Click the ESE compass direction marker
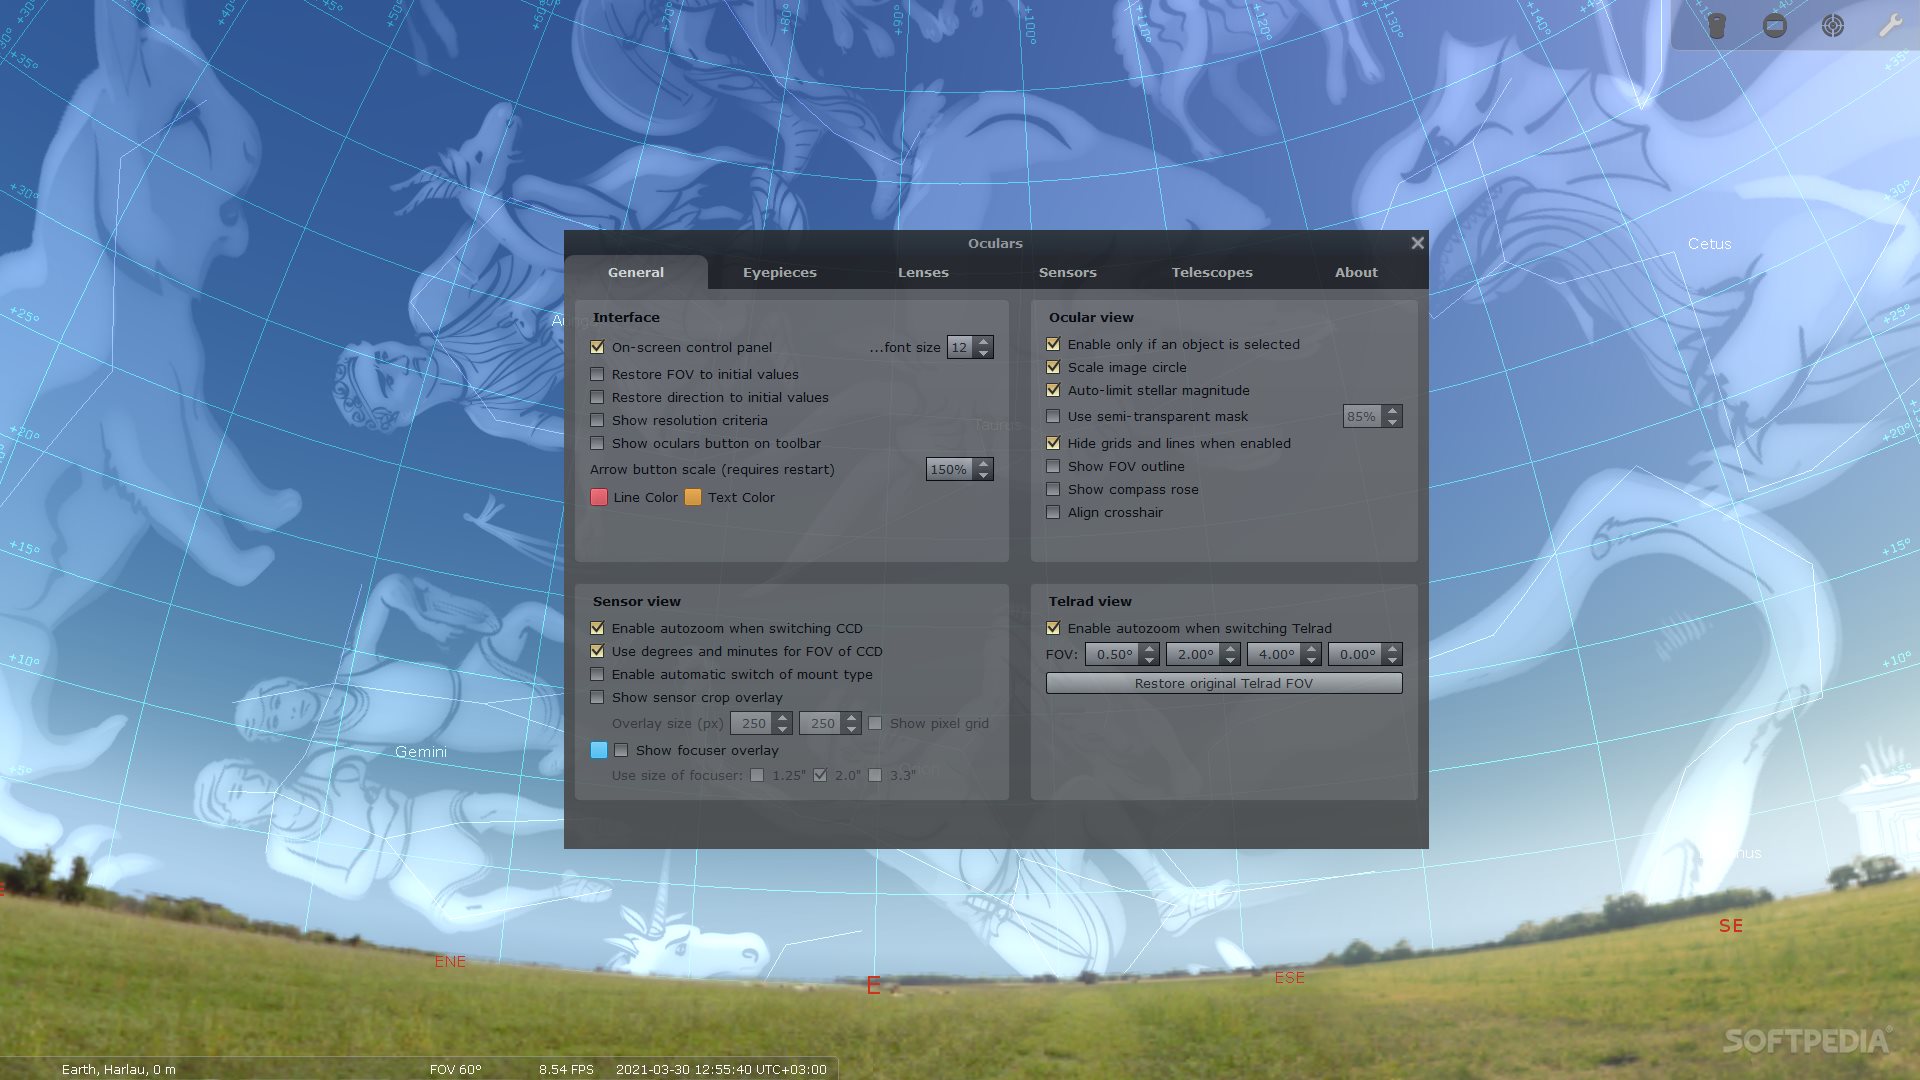Viewport: 1920px width, 1080px height. coord(1289,977)
